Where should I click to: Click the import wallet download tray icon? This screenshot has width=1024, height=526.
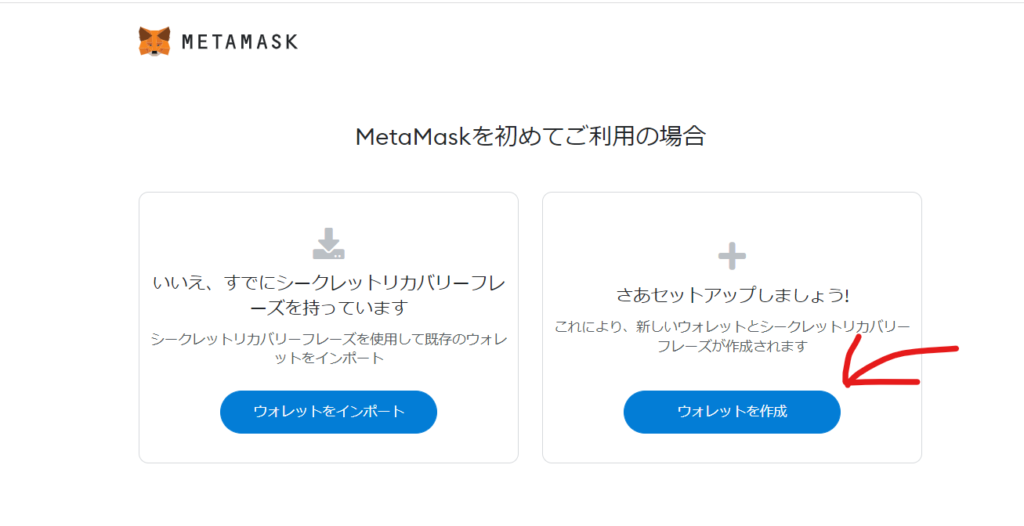click(328, 243)
